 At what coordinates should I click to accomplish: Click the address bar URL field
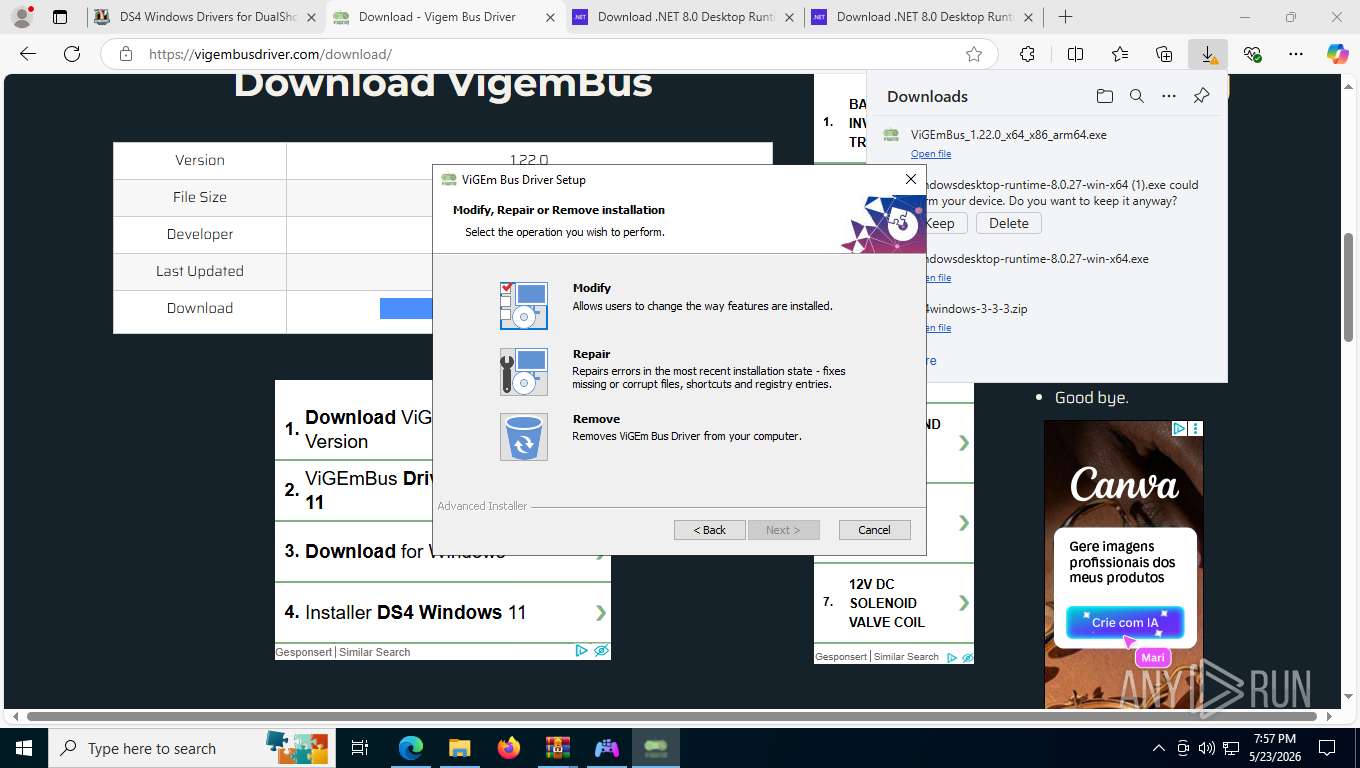550,54
